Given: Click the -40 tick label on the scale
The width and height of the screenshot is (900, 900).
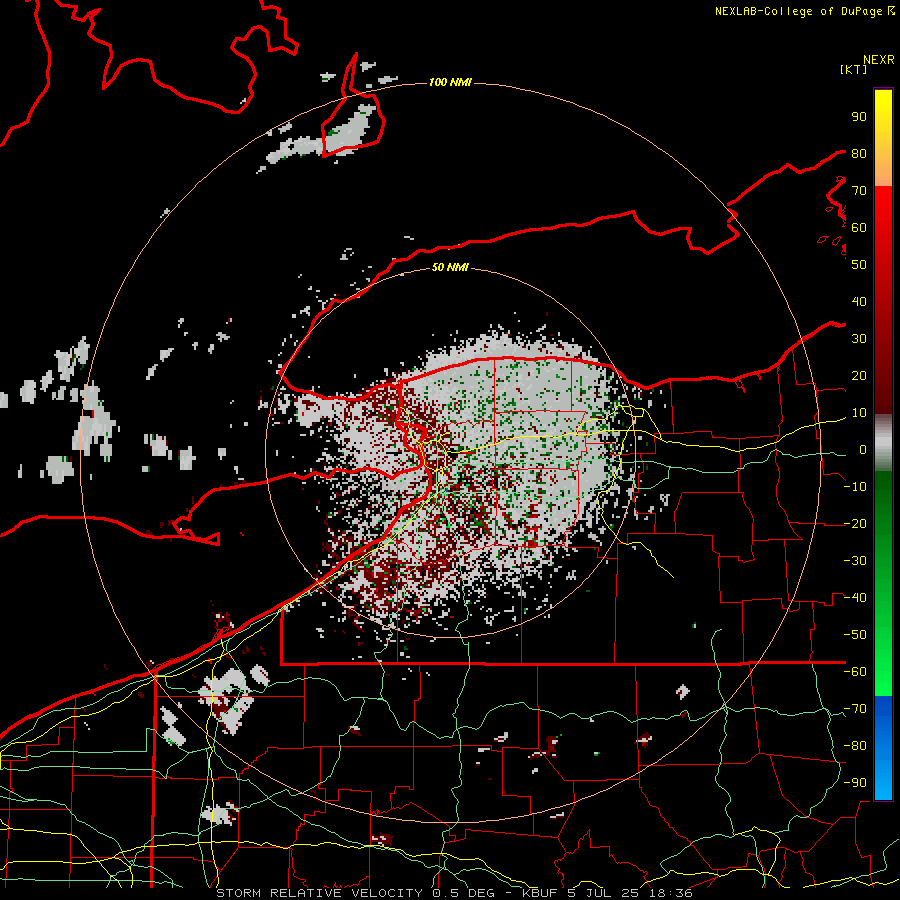Looking at the screenshot, I should pyautogui.click(x=855, y=598).
